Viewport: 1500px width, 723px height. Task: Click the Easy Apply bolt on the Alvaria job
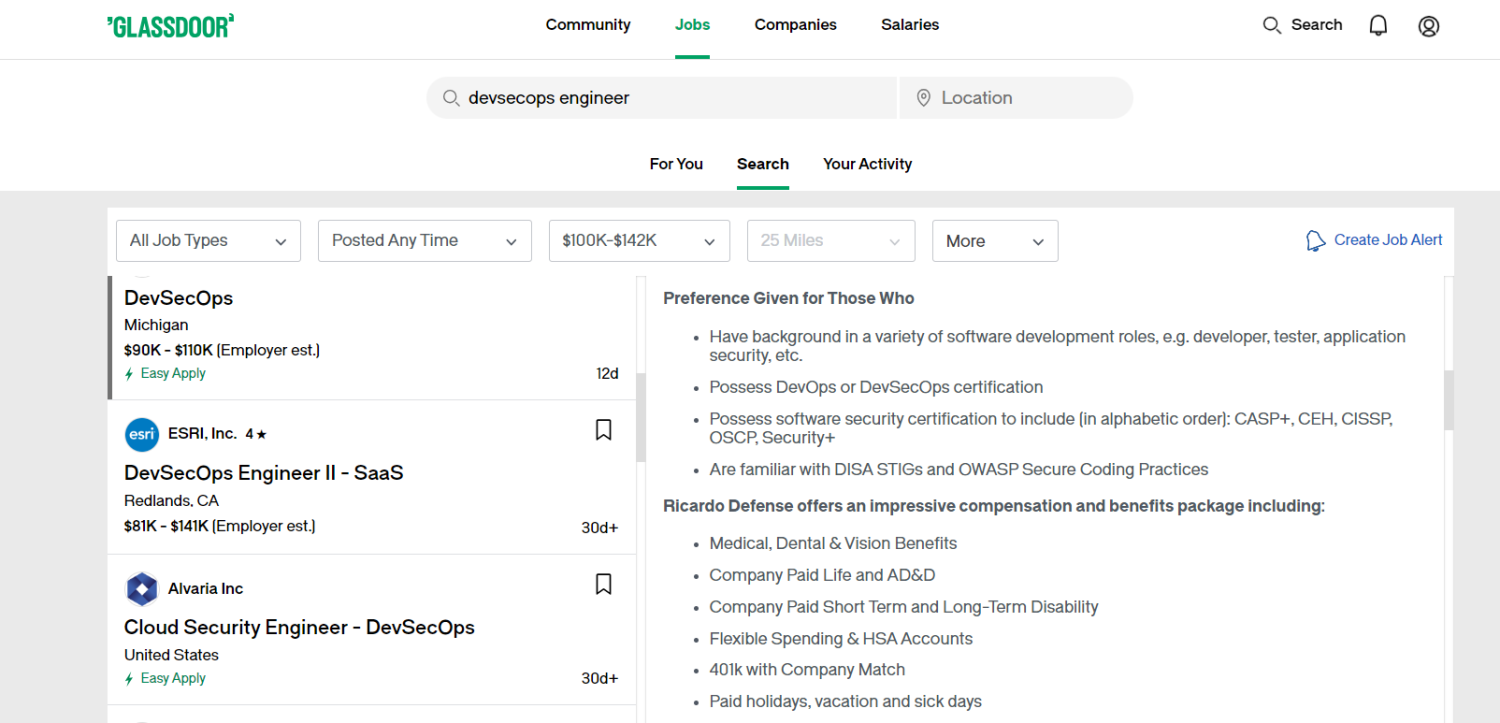click(x=129, y=679)
